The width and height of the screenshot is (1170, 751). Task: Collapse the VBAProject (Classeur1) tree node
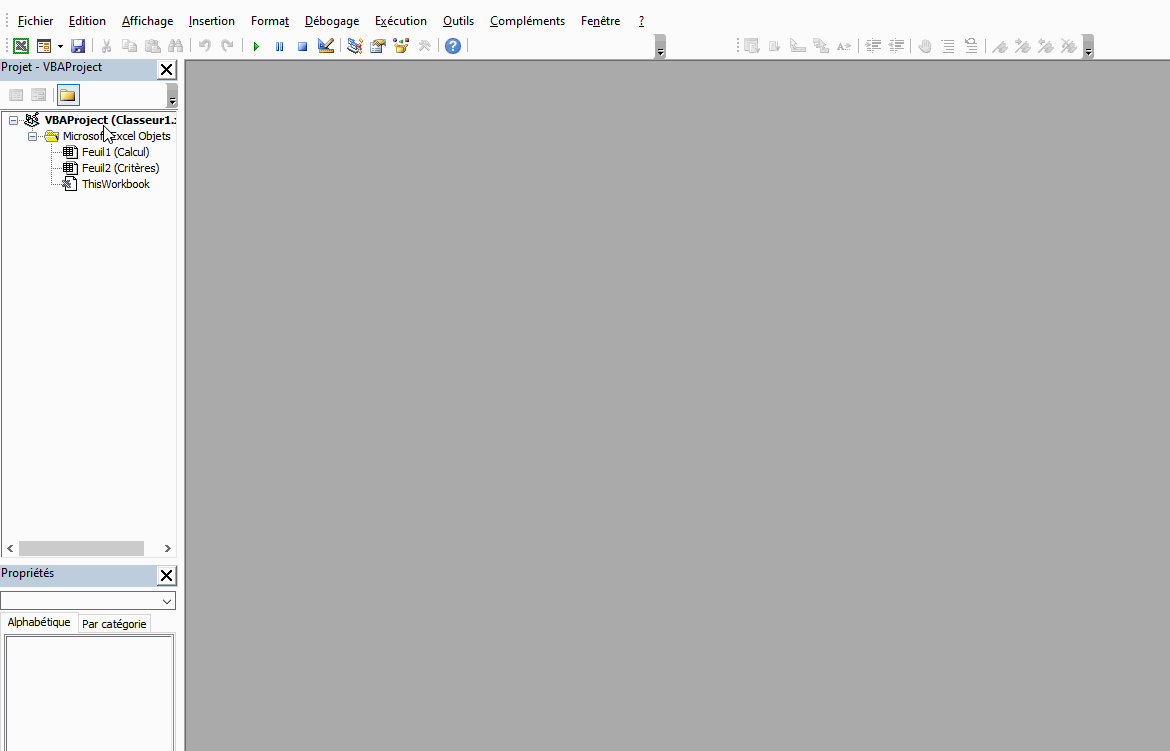[13, 120]
